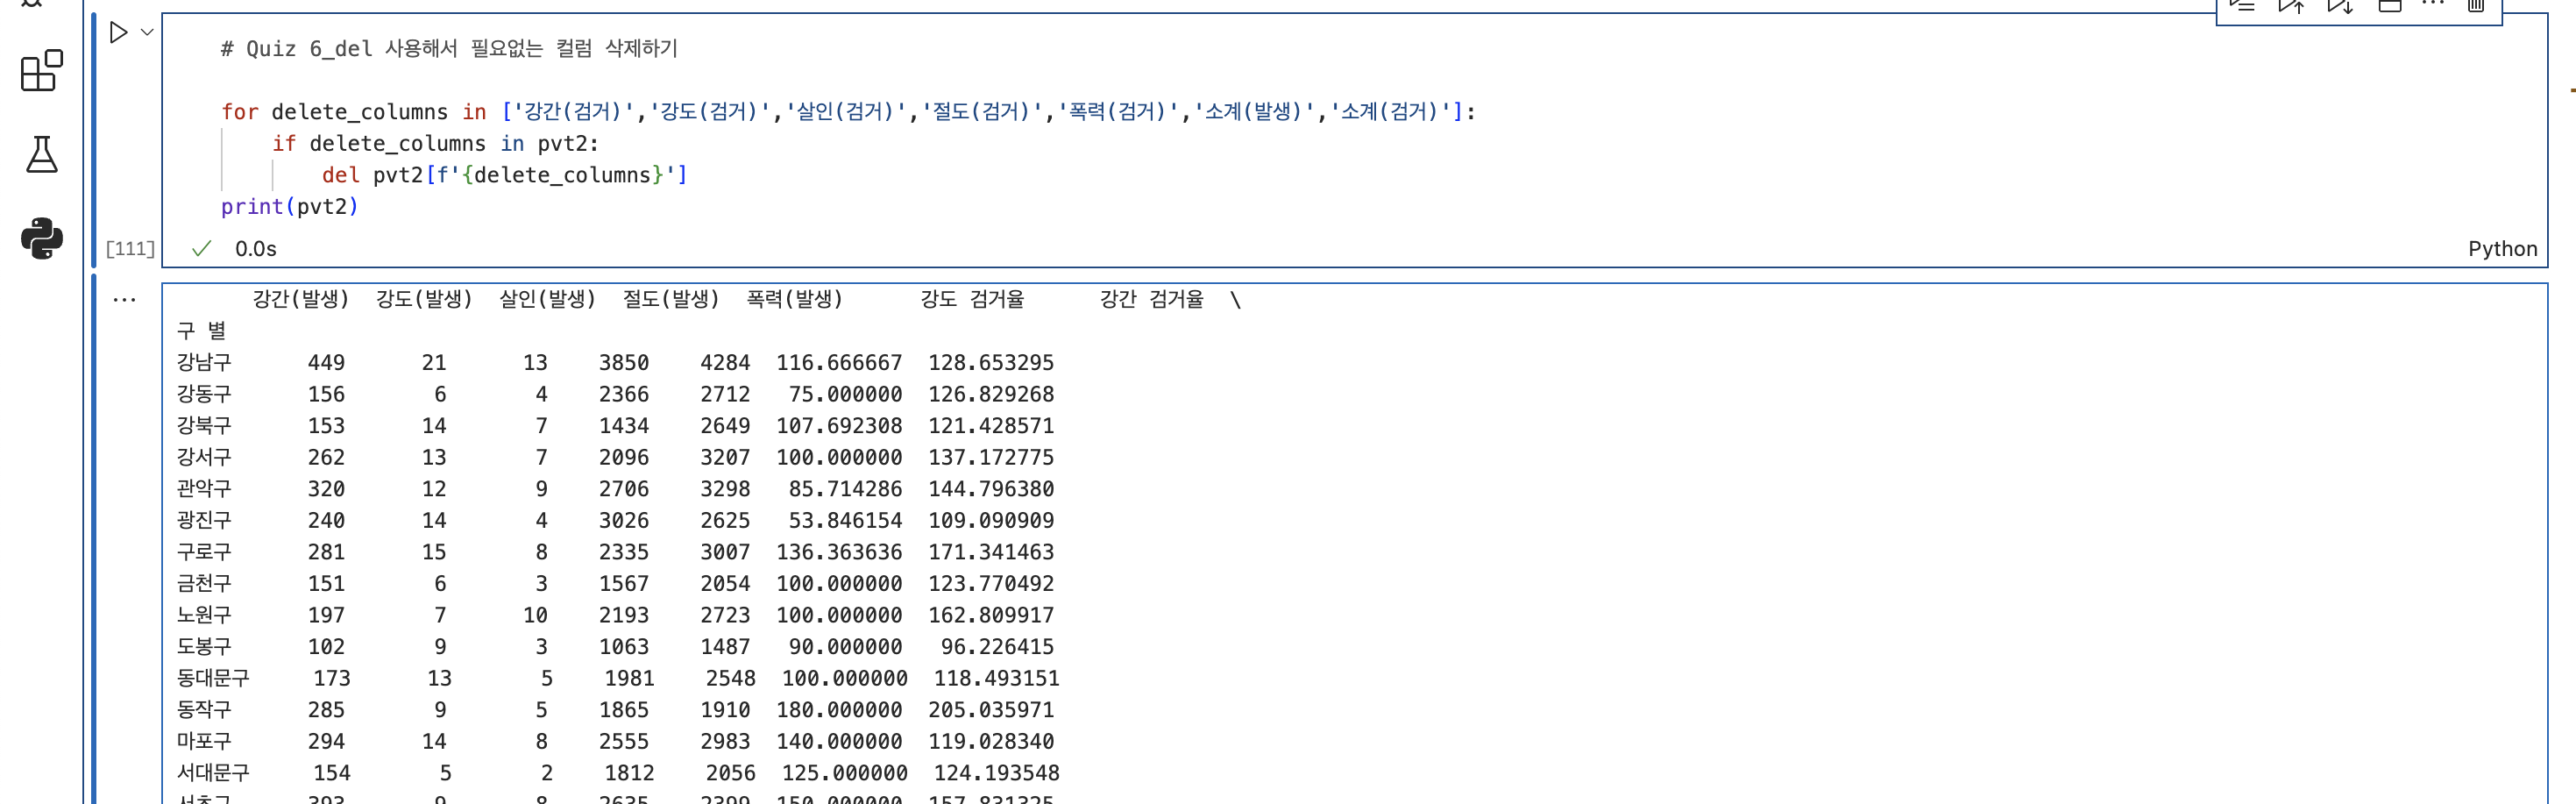Select the 광진구 row label
The height and width of the screenshot is (804, 2576).
(x=204, y=520)
